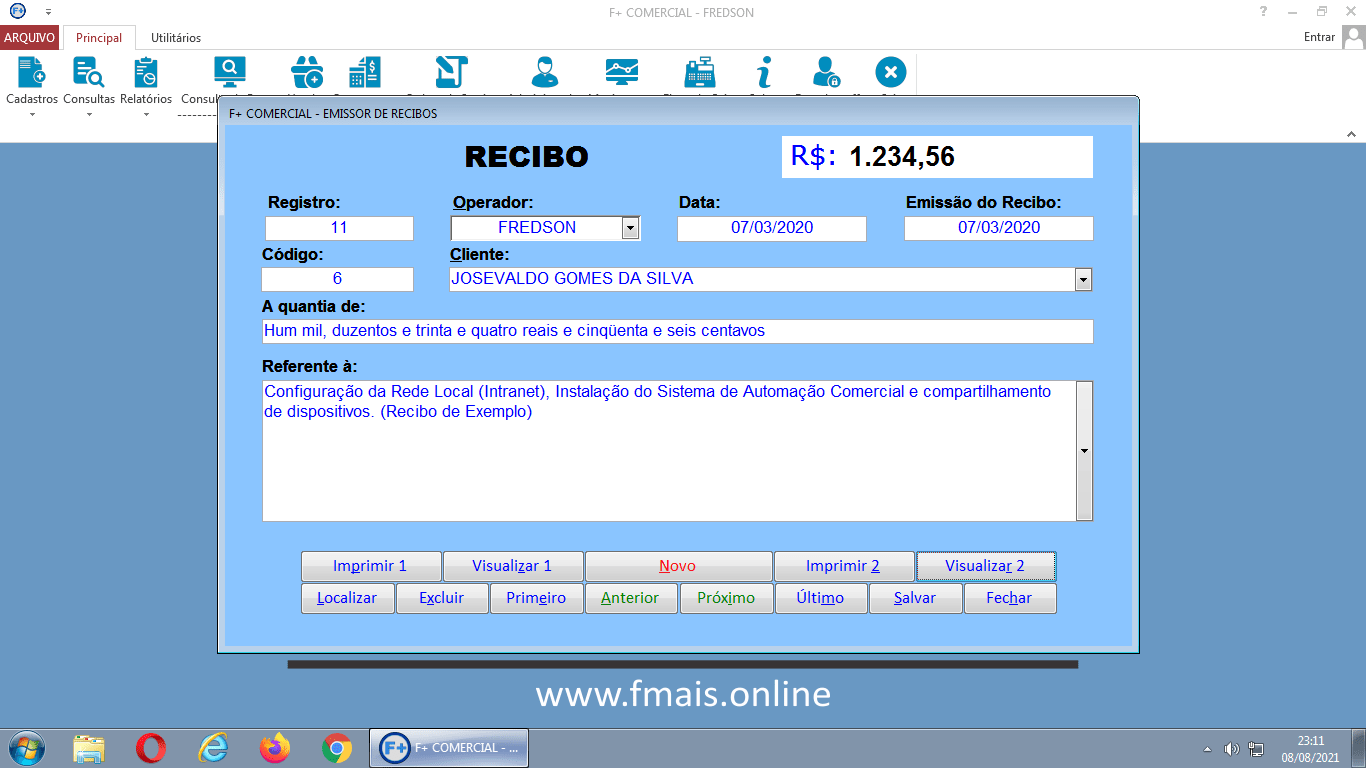
Task: Click the Código field showing 6
Action: pyautogui.click(x=337, y=279)
